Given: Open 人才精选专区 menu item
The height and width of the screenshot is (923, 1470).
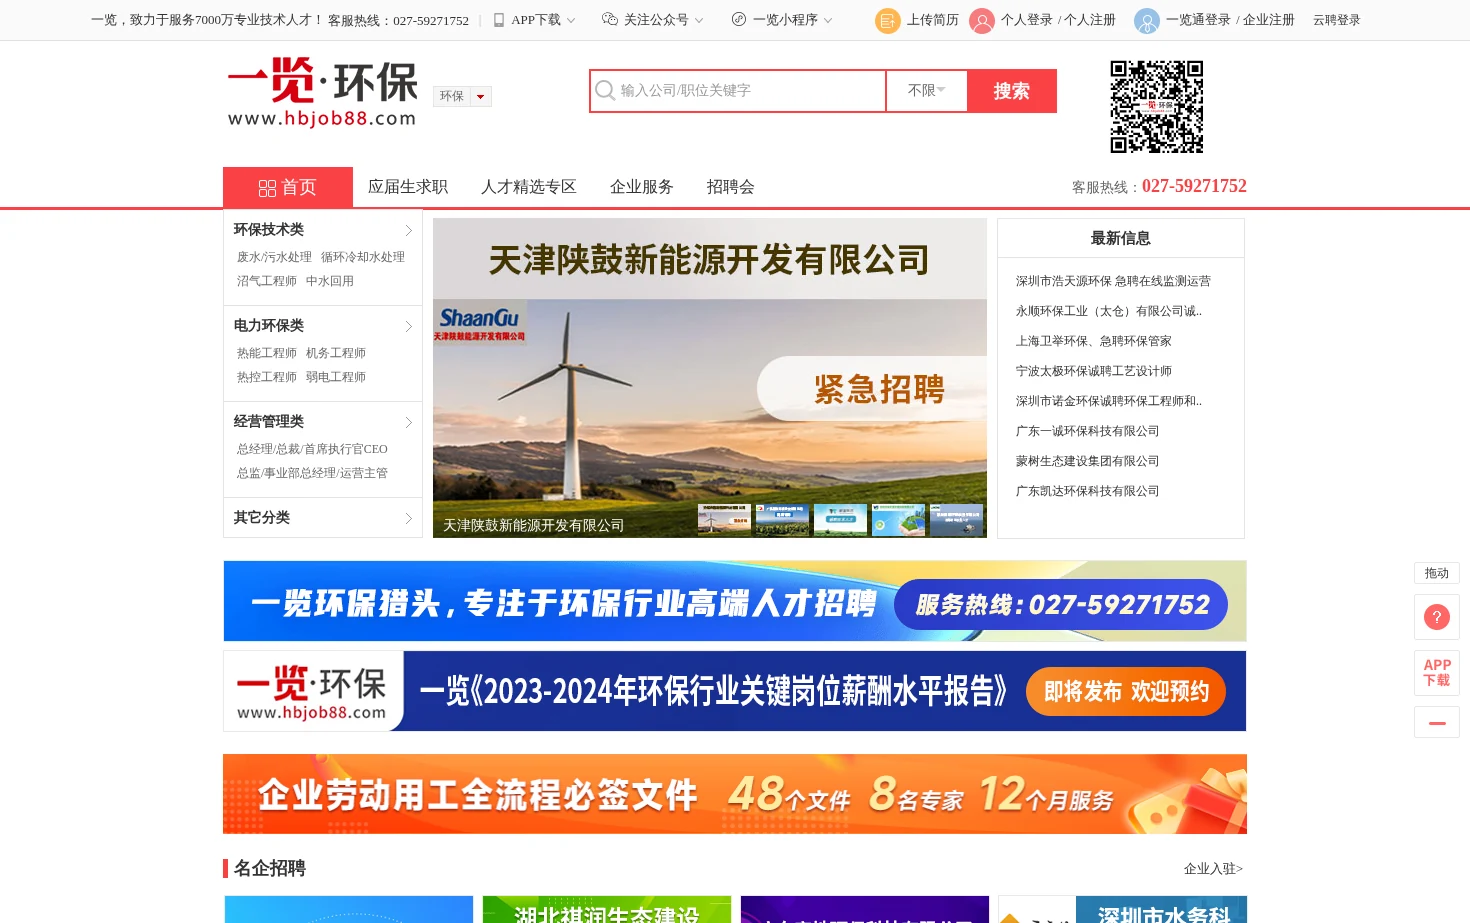Looking at the screenshot, I should click(529, 187).
